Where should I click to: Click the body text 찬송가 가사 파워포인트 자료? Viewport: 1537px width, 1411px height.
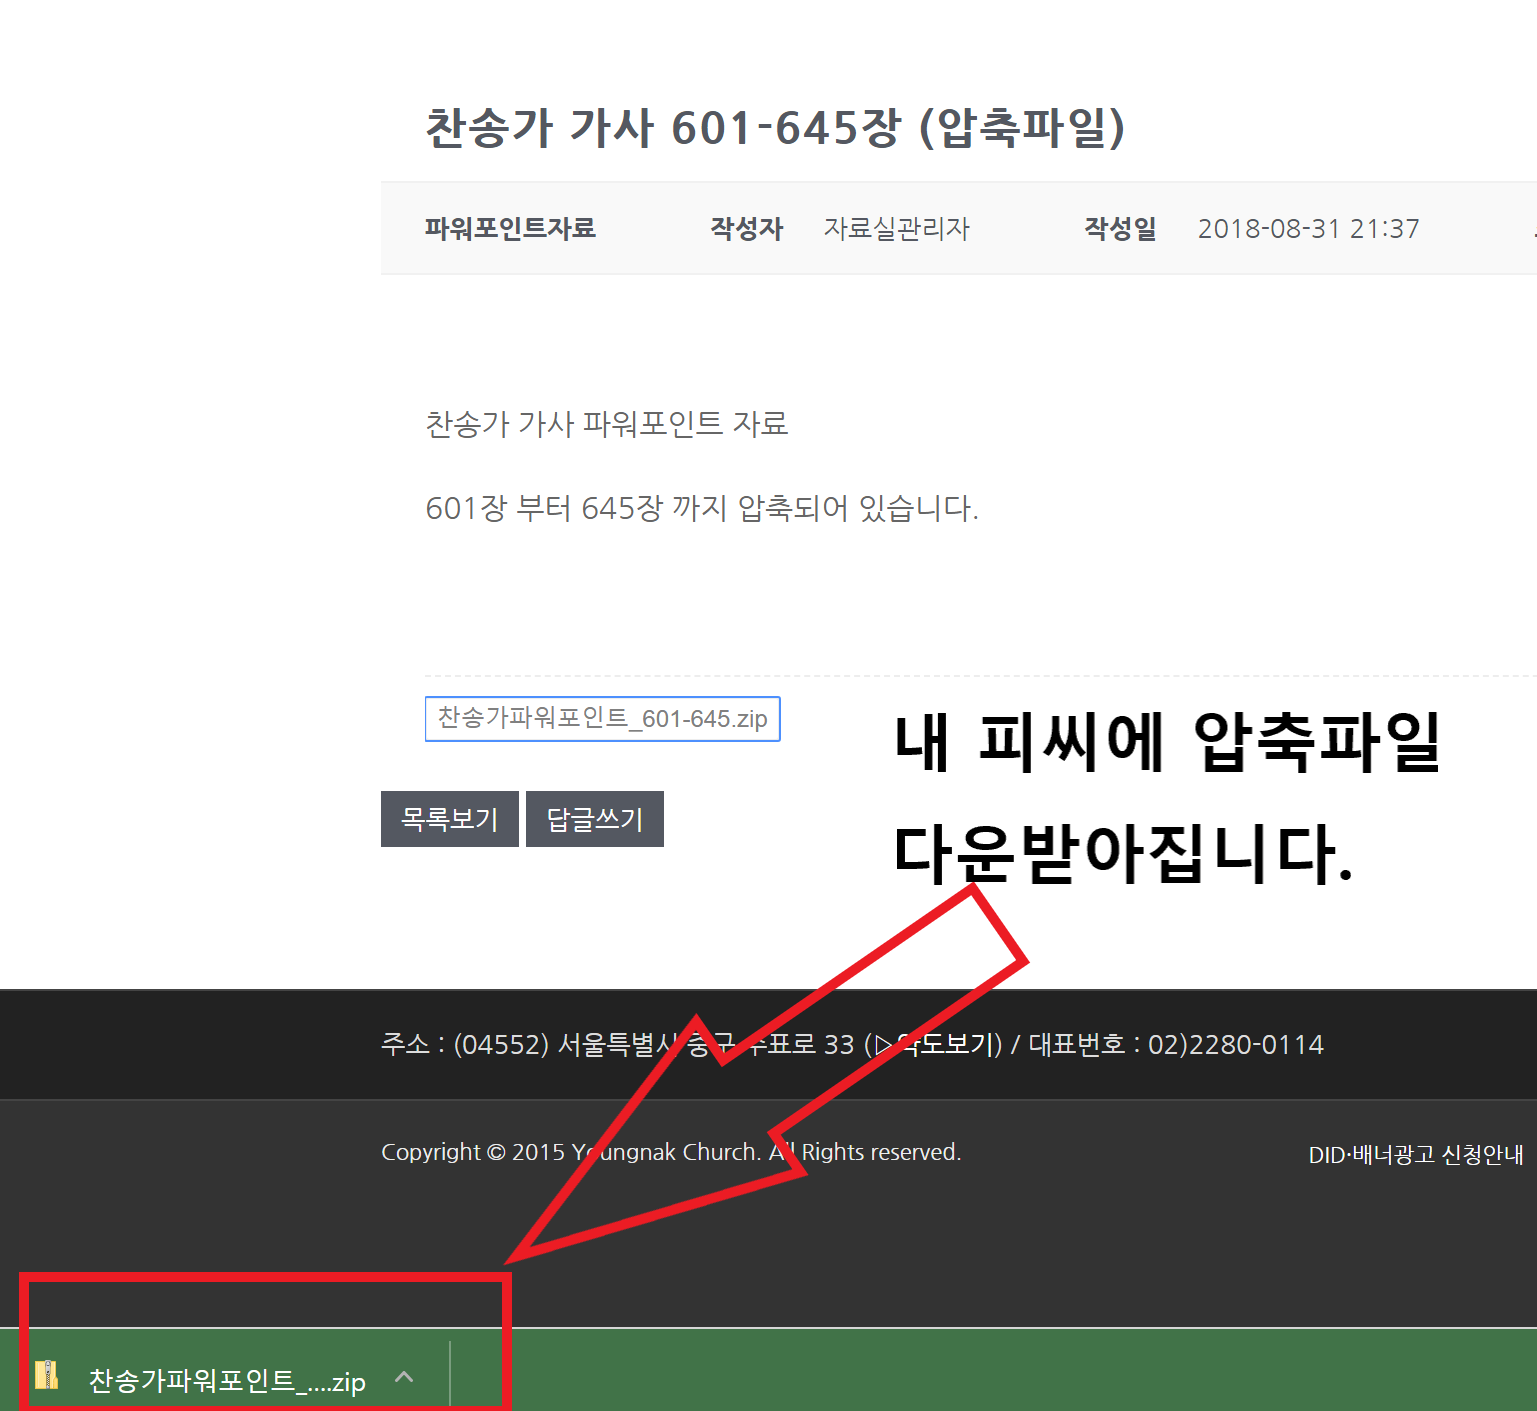point(606,424)
